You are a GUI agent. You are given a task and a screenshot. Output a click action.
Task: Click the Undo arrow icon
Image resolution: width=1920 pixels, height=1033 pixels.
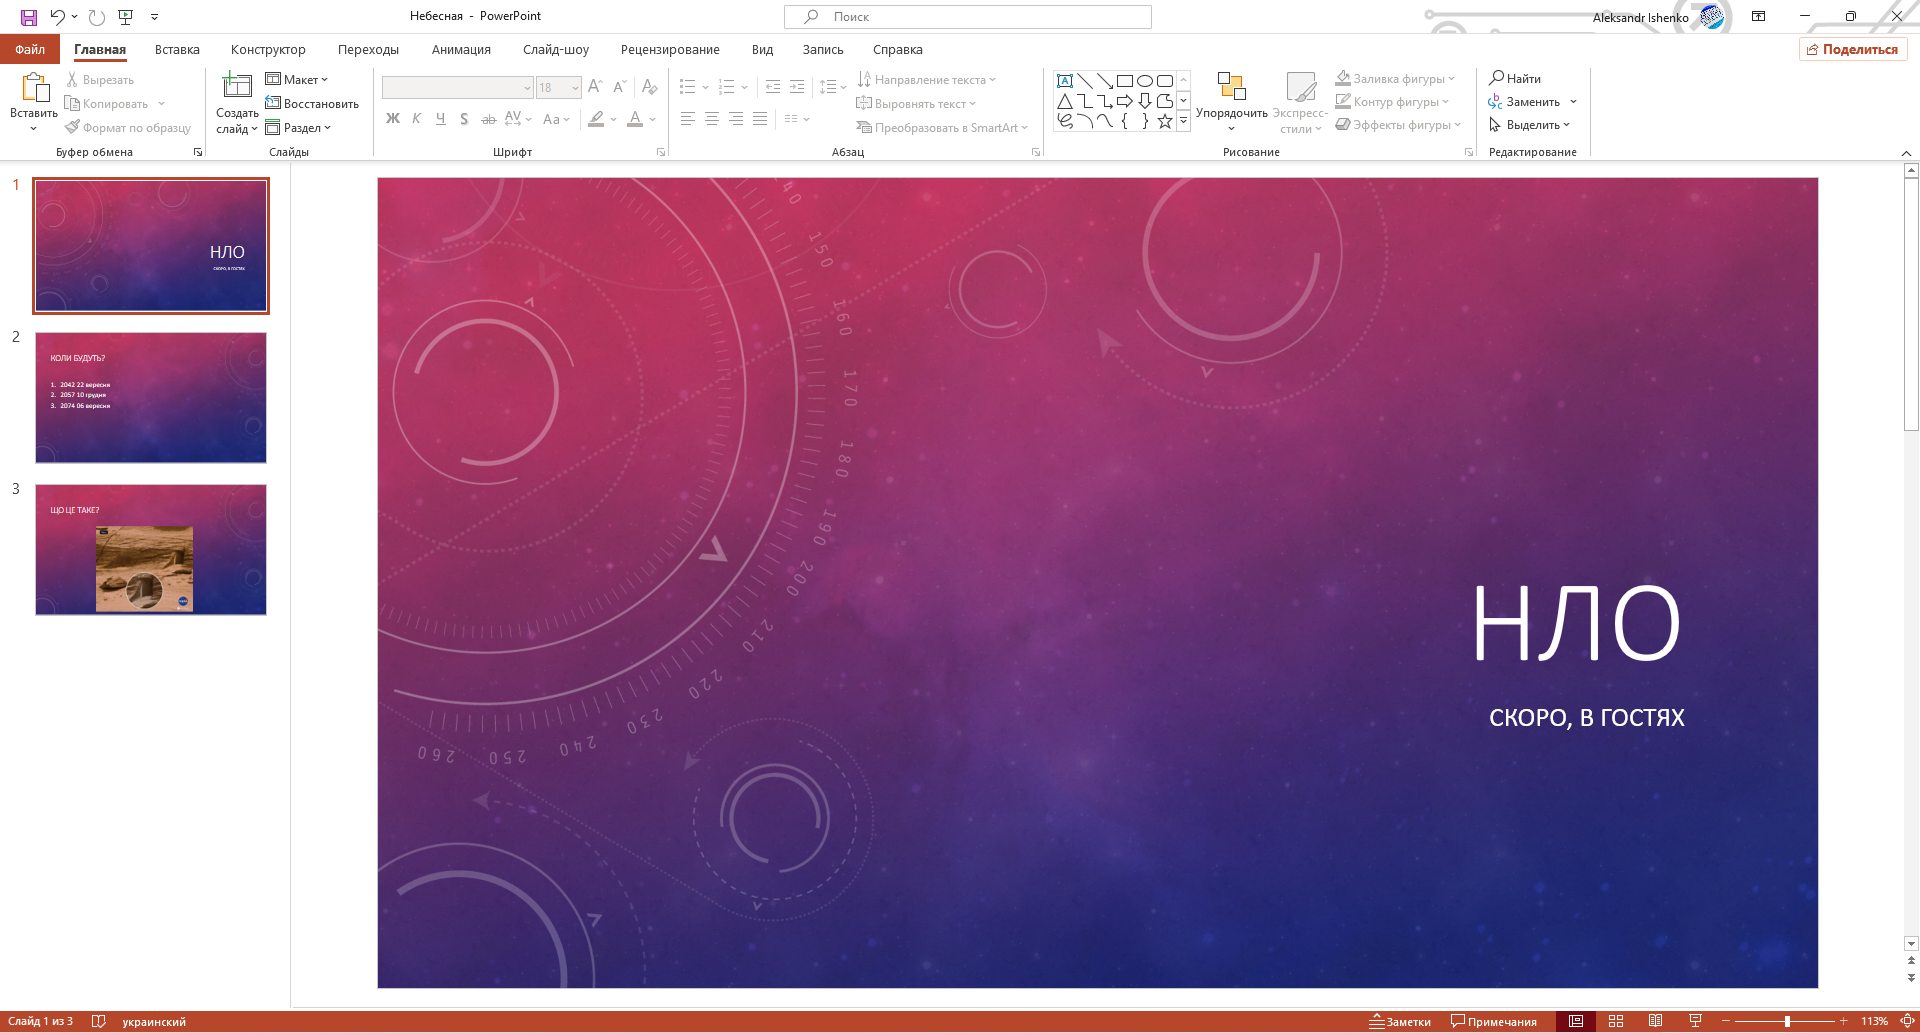[x=57, y=17]
